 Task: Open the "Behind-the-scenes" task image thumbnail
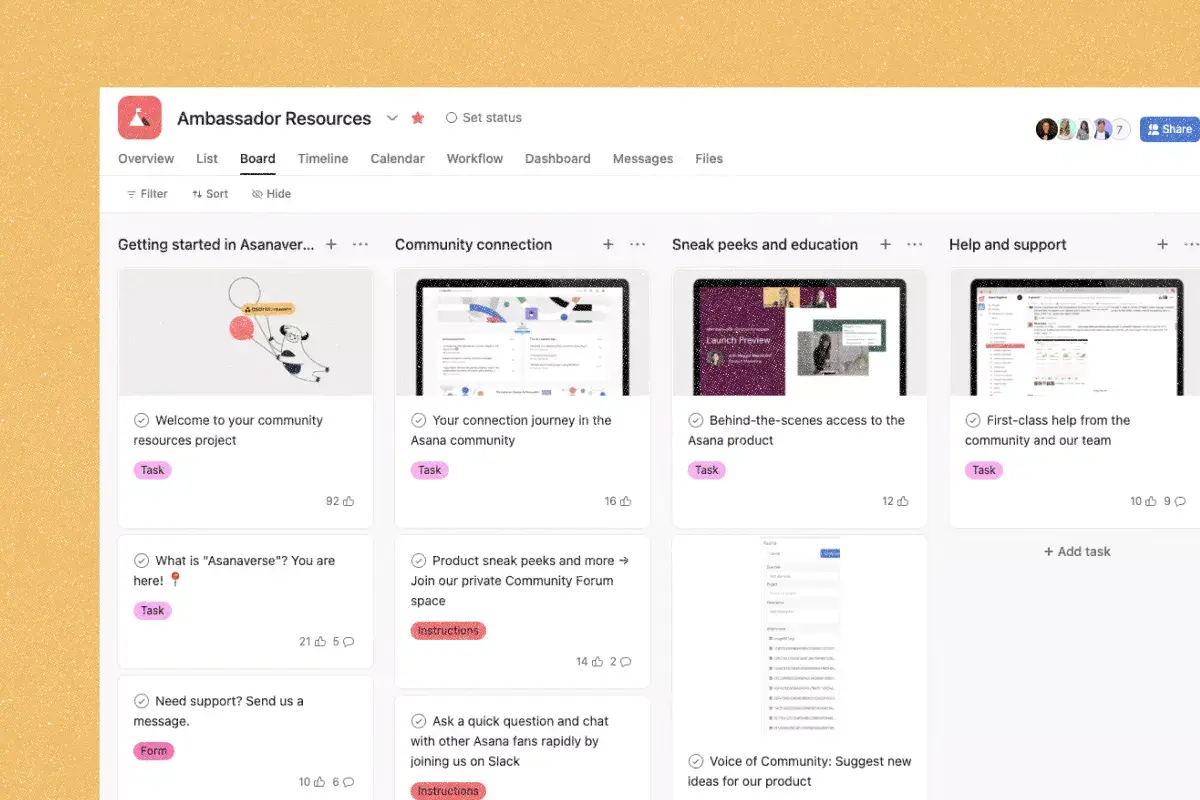799,332
